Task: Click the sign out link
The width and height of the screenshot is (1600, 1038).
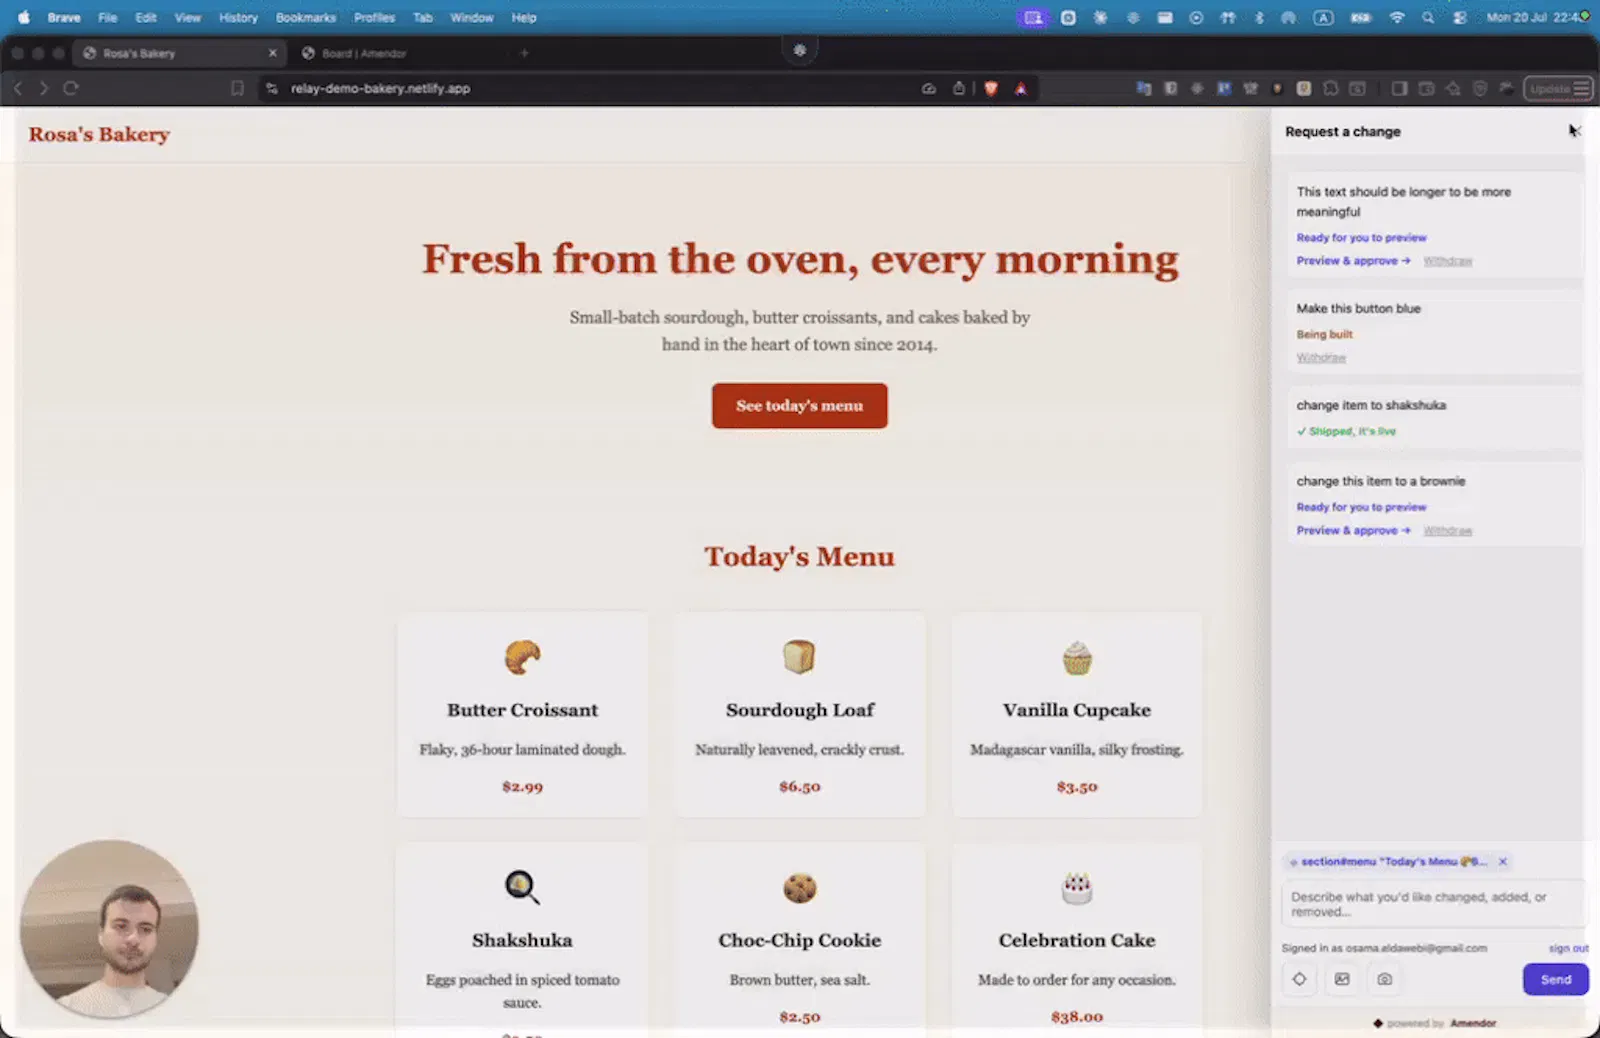Action: 1567,948
